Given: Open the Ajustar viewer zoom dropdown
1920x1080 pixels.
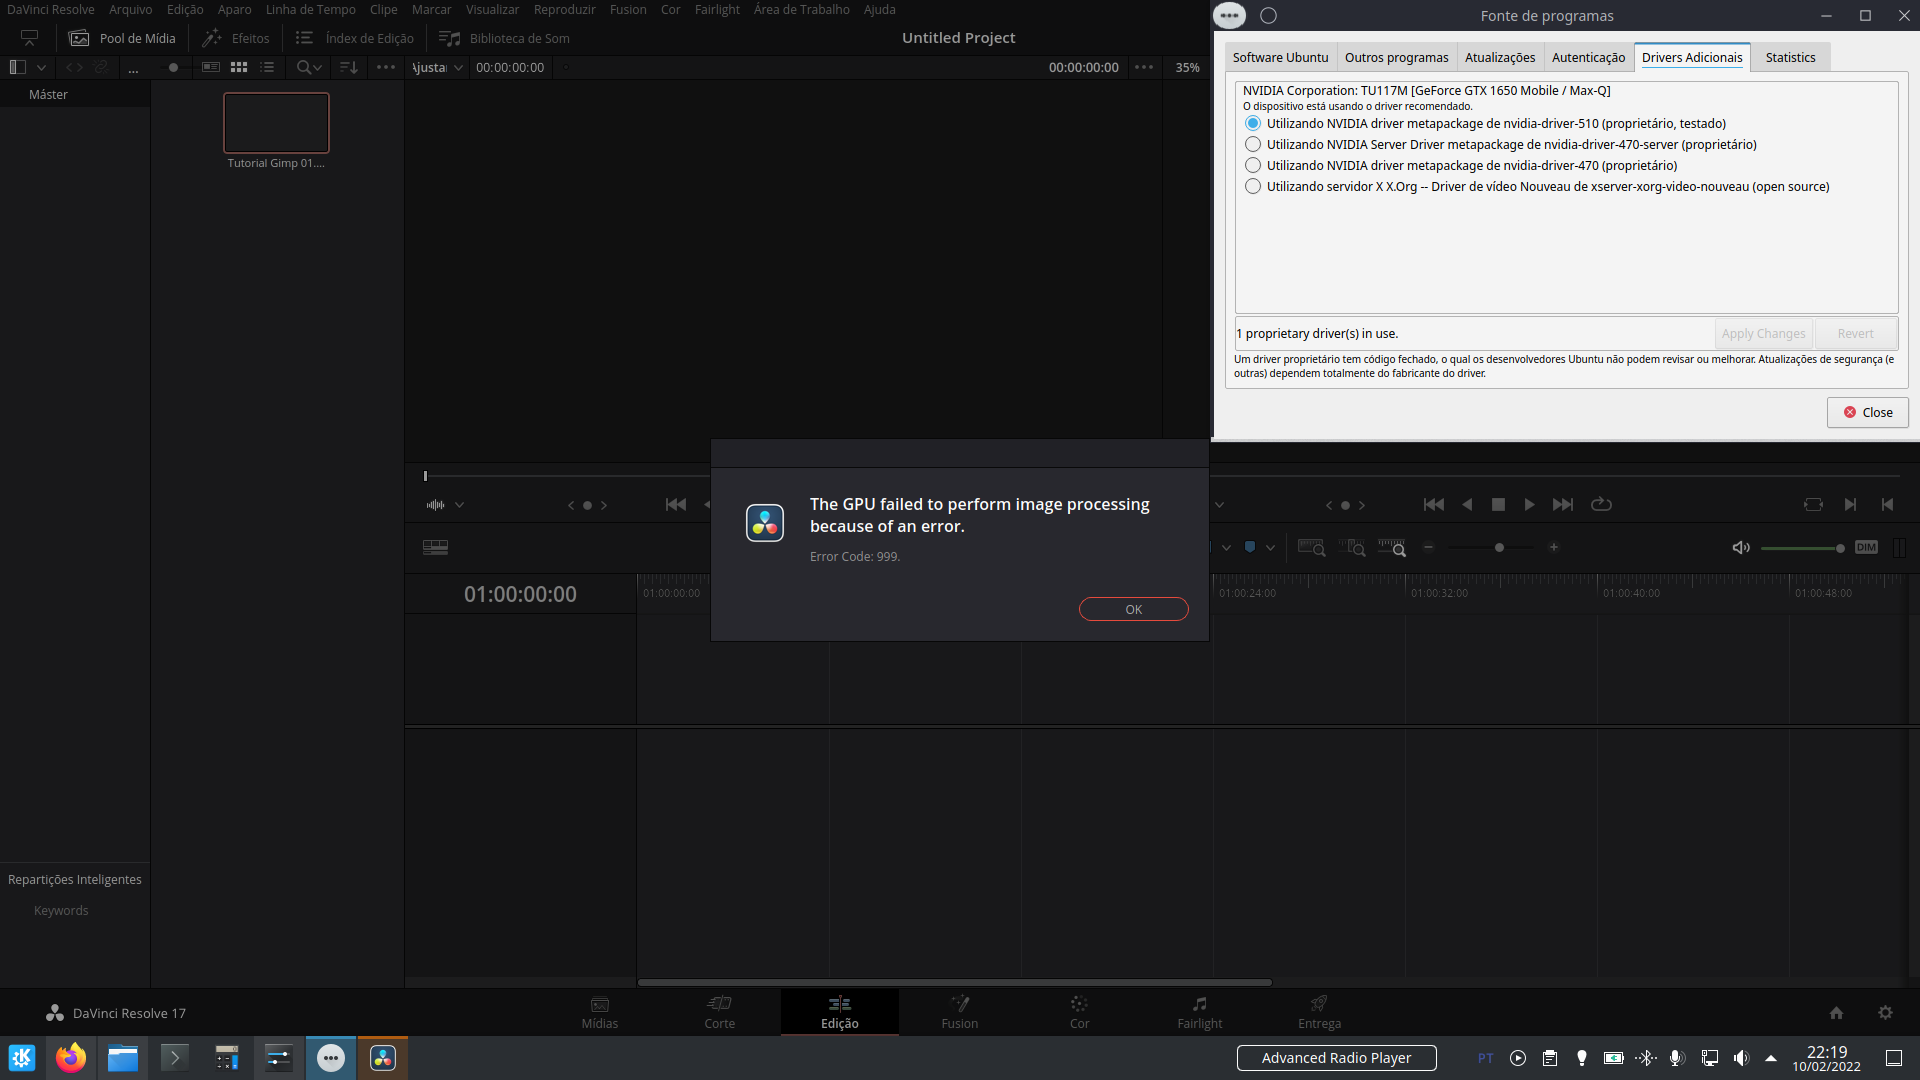Looking at the screenshot, I should pos(438,67).
